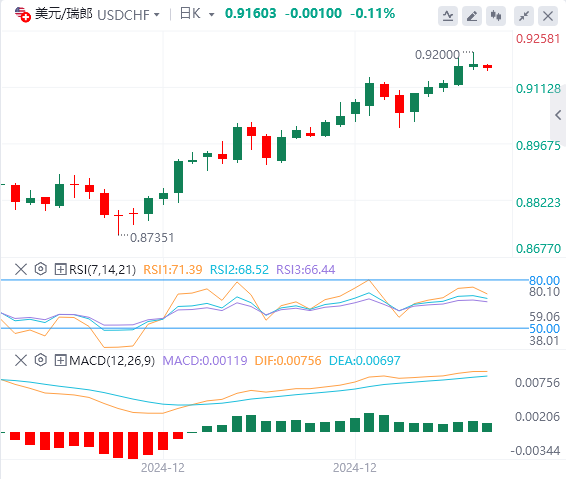
Task: Click the MACD axis label -0.00344
Action: (535, 451)
